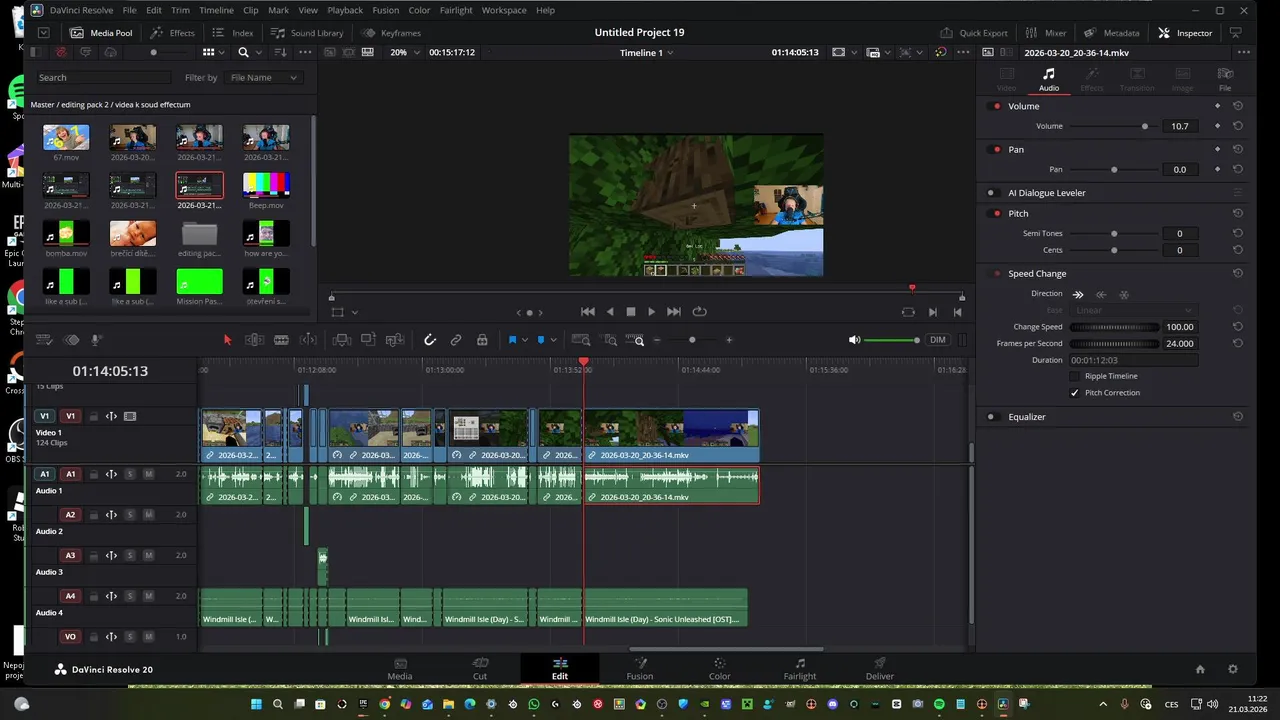1280x720 pixels.
Task: Mute Audio 1 track with M button
Action: tap(148, 474)
